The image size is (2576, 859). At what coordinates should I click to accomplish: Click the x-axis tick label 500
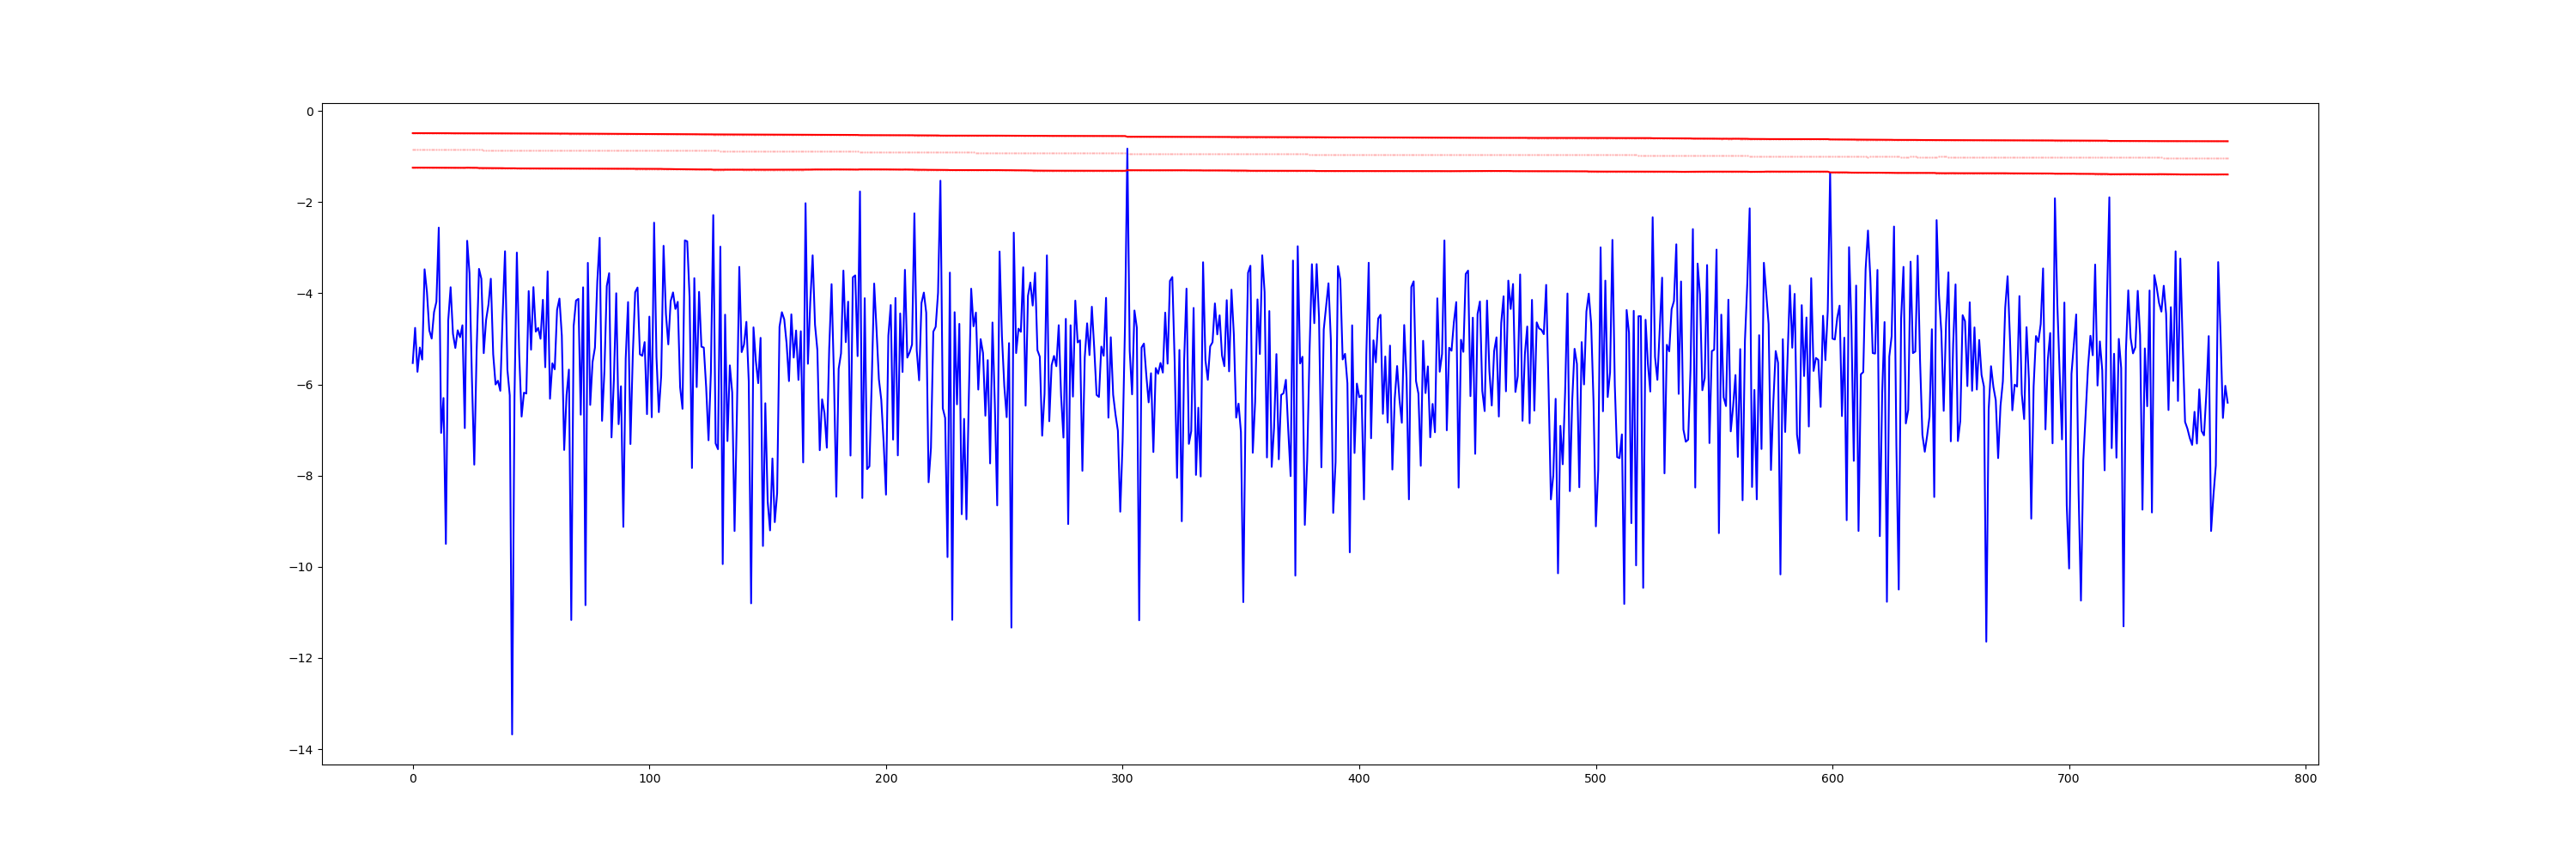[x=1595, y=779]
